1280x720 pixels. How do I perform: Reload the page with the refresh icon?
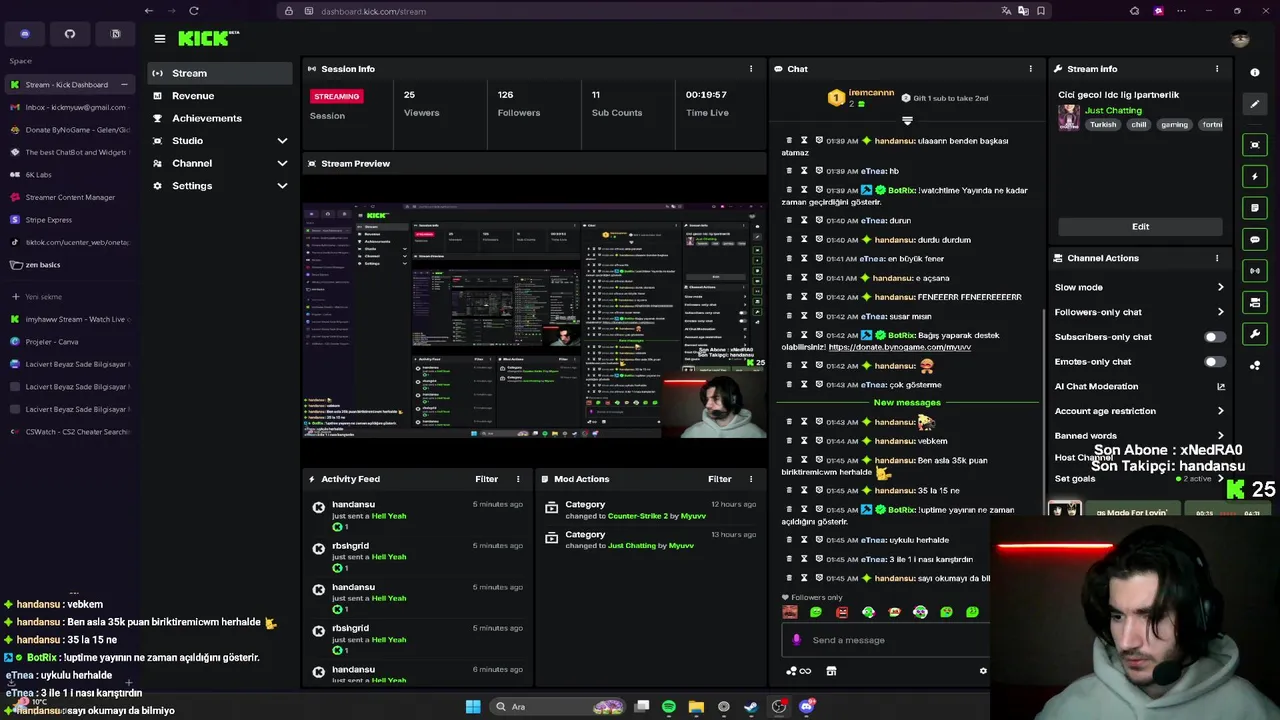point(194,11)
